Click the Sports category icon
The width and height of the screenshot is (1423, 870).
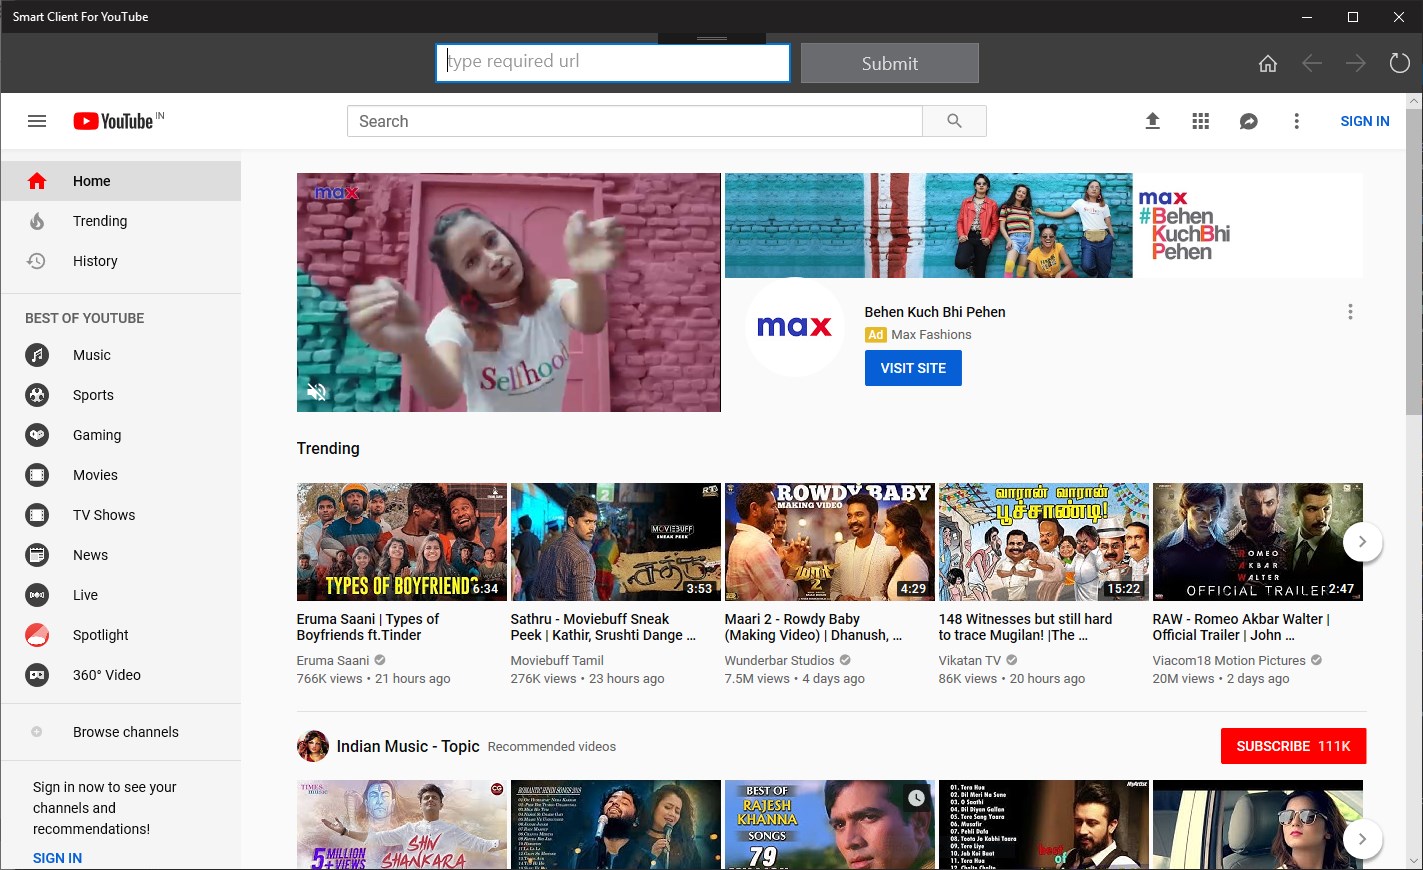(37, 395)
